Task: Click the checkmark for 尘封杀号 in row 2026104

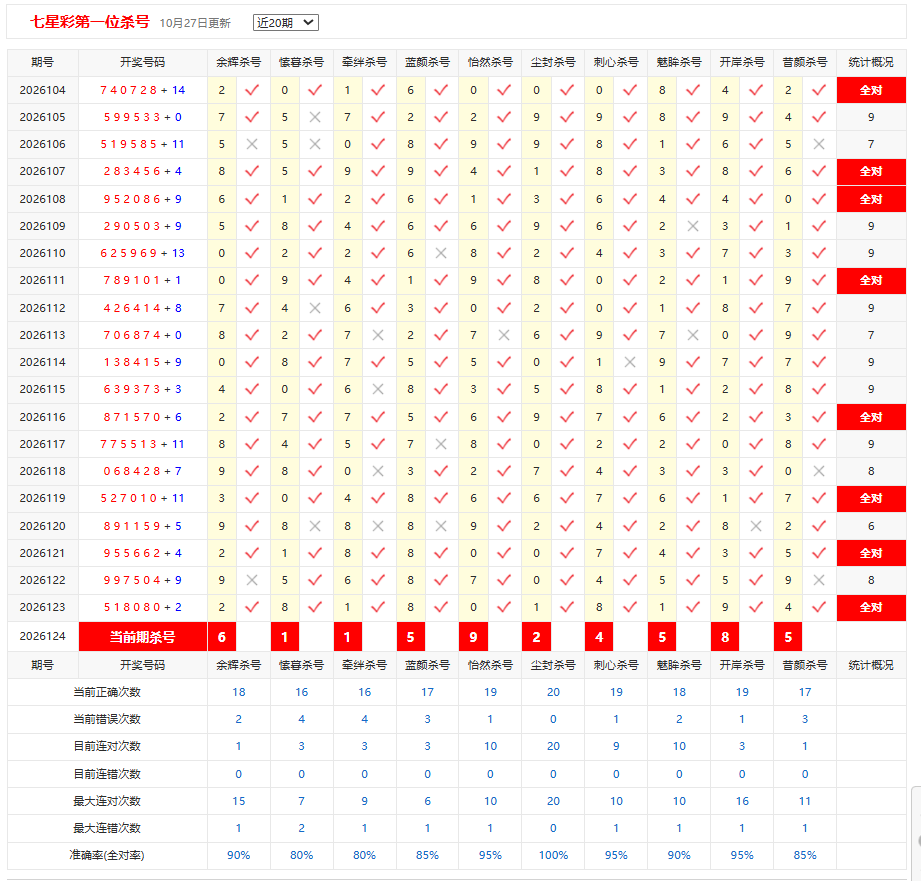Action: coord(567,90)
